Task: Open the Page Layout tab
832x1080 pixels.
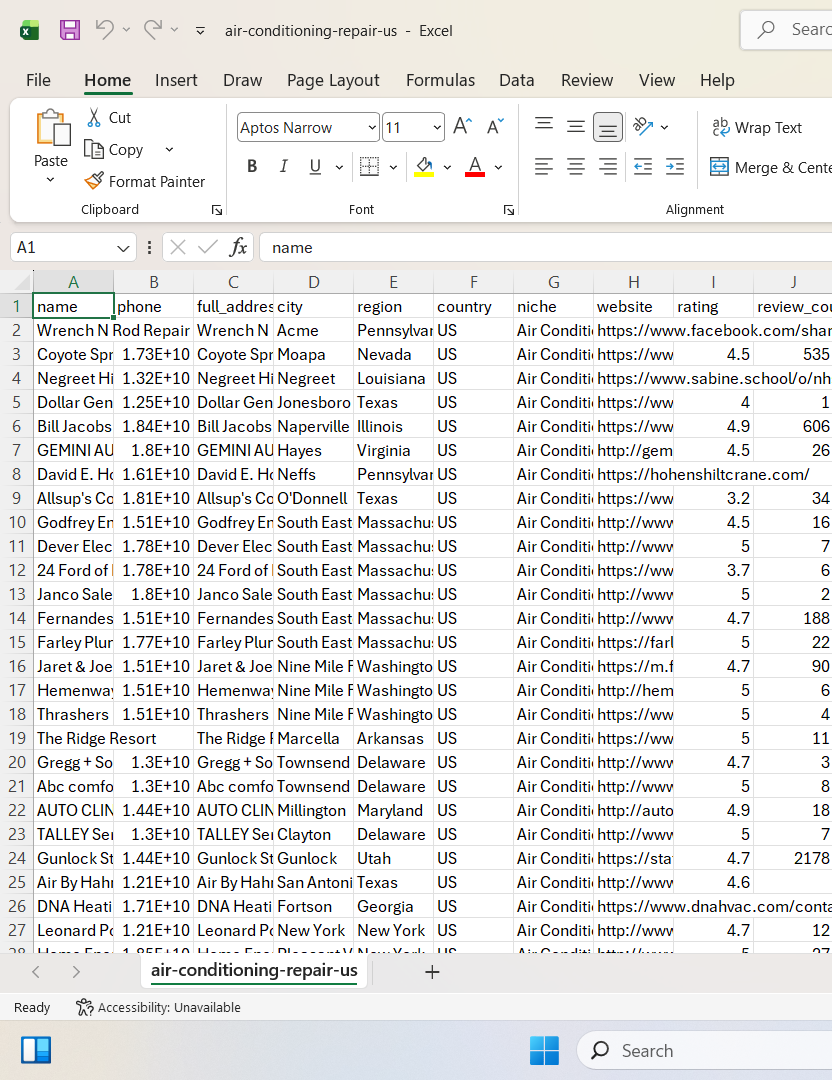Action: coord(333,81)
